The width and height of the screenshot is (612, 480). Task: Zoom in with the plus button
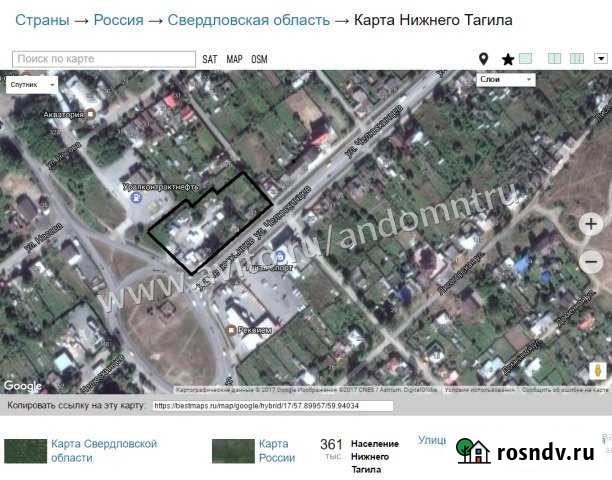[x=591, y=224]
